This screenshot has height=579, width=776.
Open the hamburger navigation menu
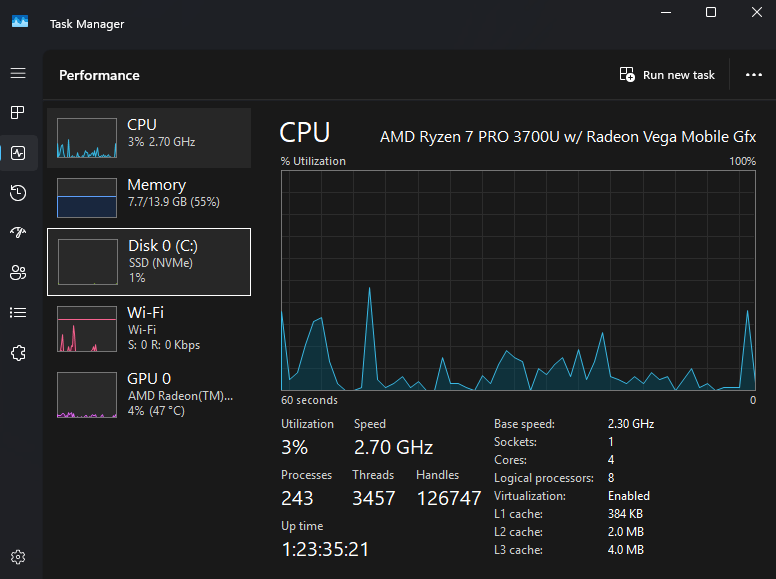[x=18, y=73]
